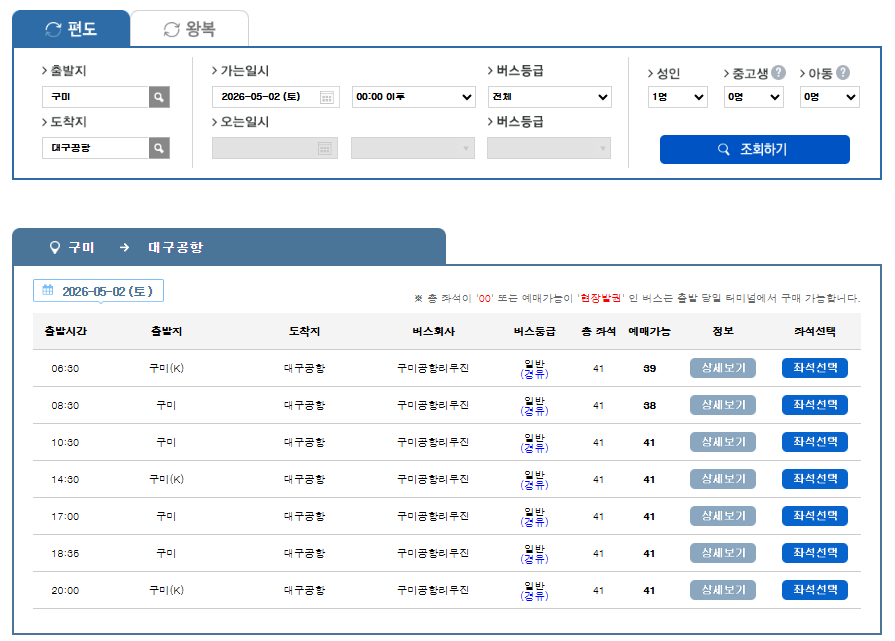This screenshot has width=895, height=641.
Task: Click 좌석선택 for the 18:35 bus
Action: point(815,553)
